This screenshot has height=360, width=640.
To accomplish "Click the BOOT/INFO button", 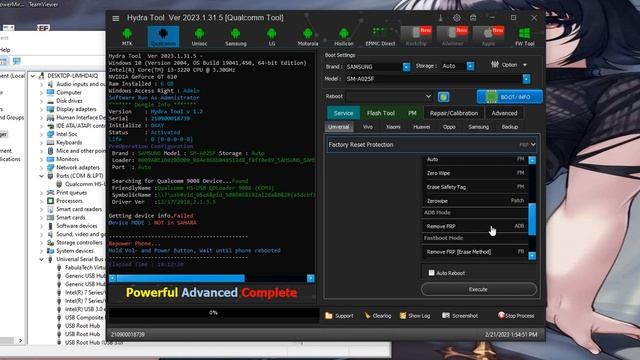I will [510, 97].
